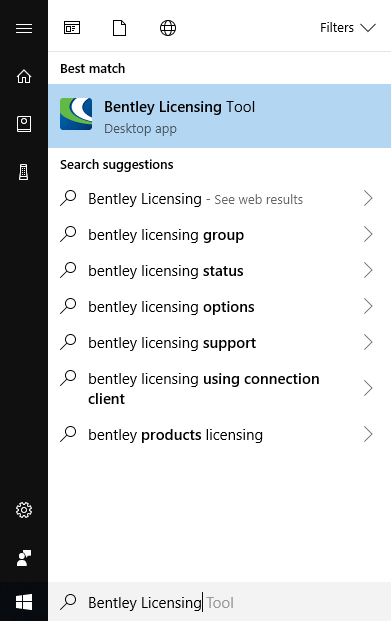391x621 pixels.
Task: Click magnifier icon beside 'using connection client' row
Action: coord(68,378)
